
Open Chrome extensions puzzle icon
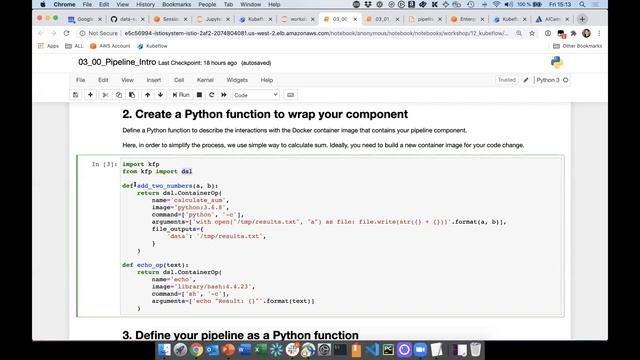(x=573, y=33)
